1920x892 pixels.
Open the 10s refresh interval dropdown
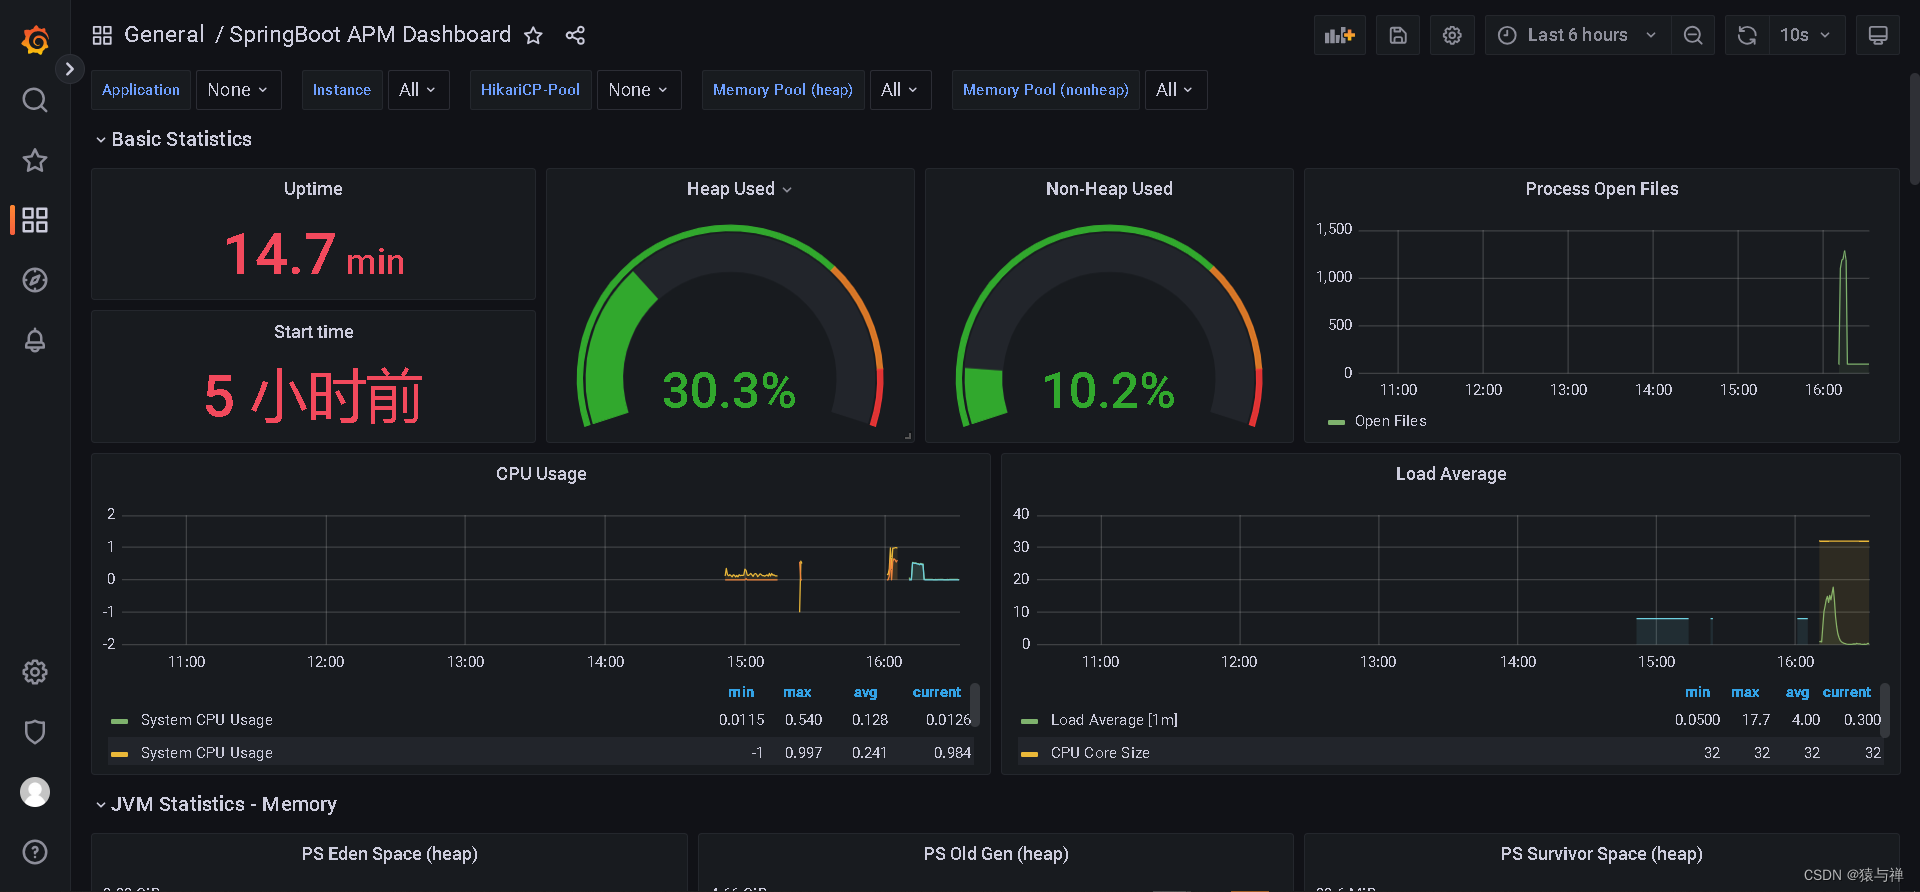point(1807,35)
